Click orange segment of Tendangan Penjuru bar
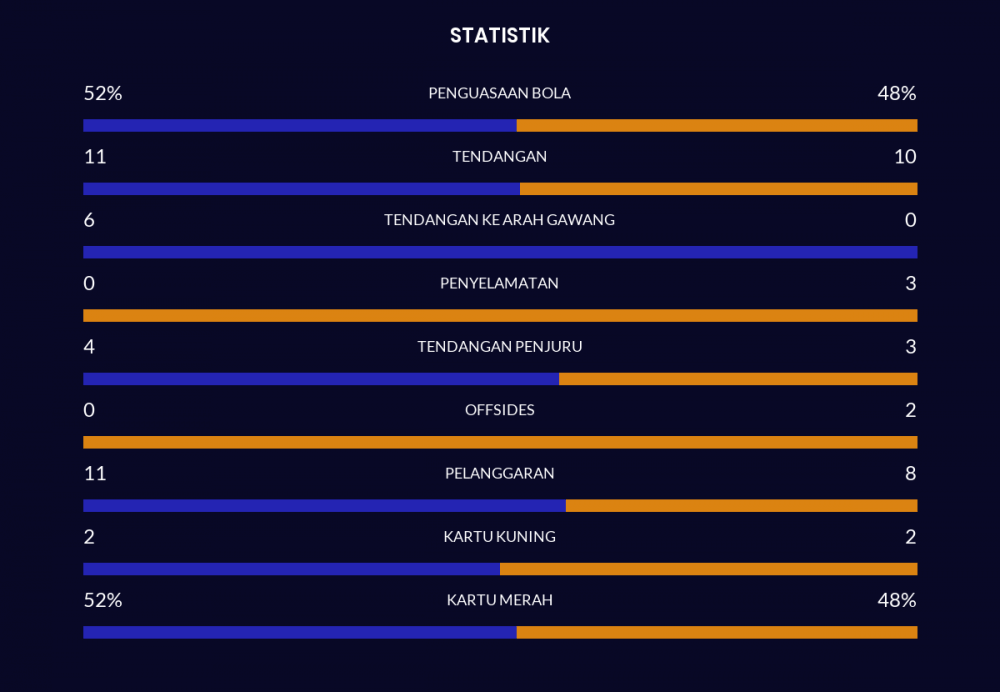The height and width of the screenshot is (692, 1000). [x=738, y=379]
